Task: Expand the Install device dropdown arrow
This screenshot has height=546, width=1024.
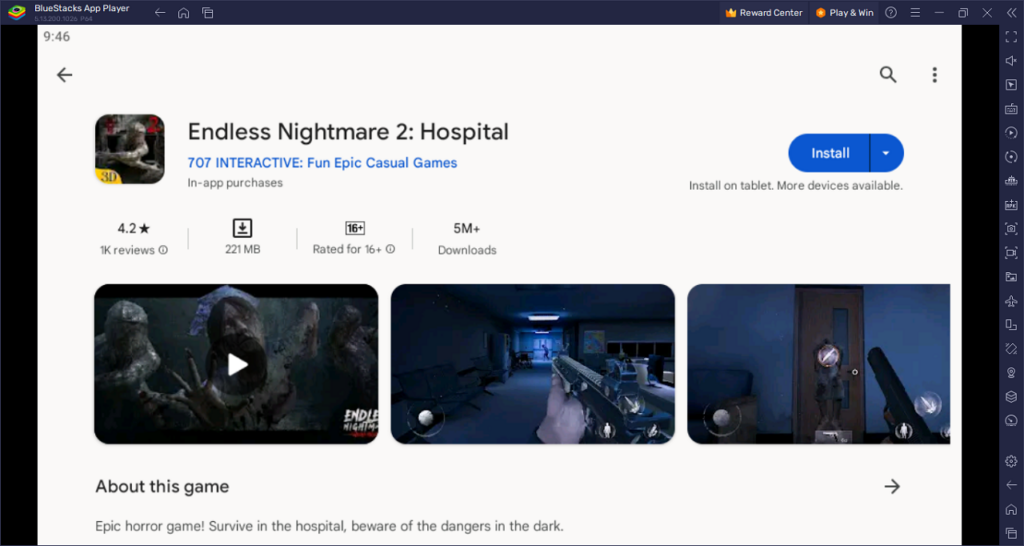Action: tap(886, 153)
